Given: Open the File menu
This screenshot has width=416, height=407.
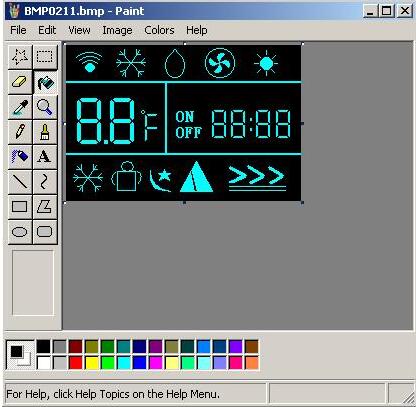Looking at the screenshot, I should [18, 30].
